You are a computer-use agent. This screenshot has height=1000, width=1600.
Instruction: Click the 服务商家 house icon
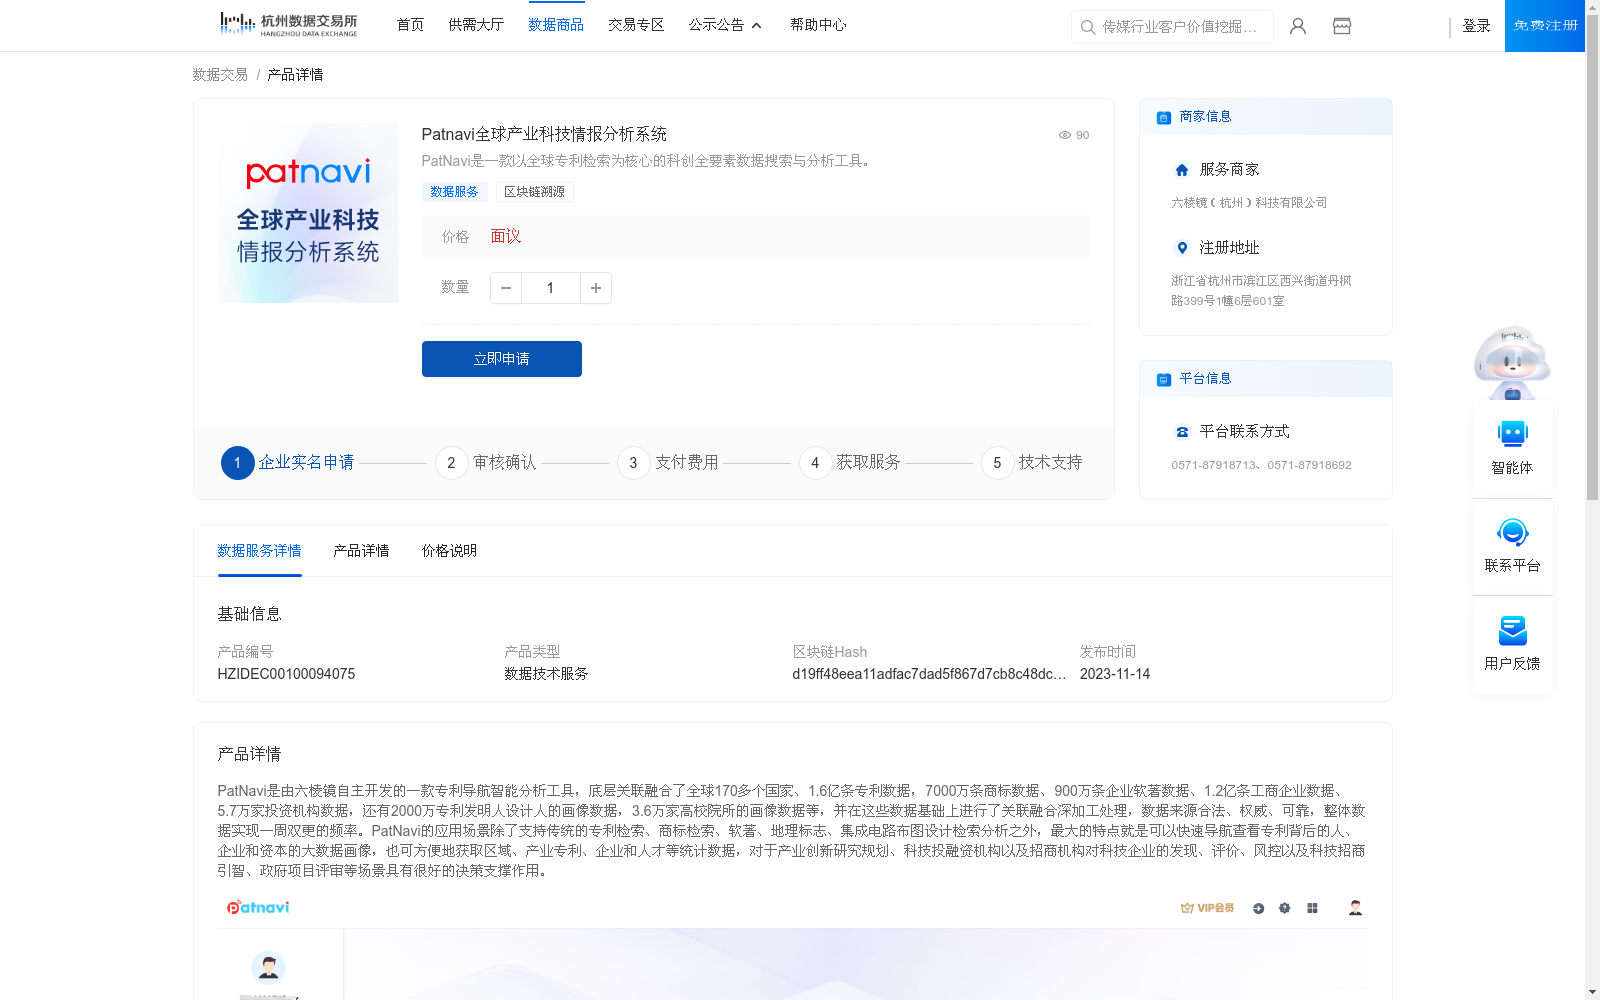pos(1182,170)
